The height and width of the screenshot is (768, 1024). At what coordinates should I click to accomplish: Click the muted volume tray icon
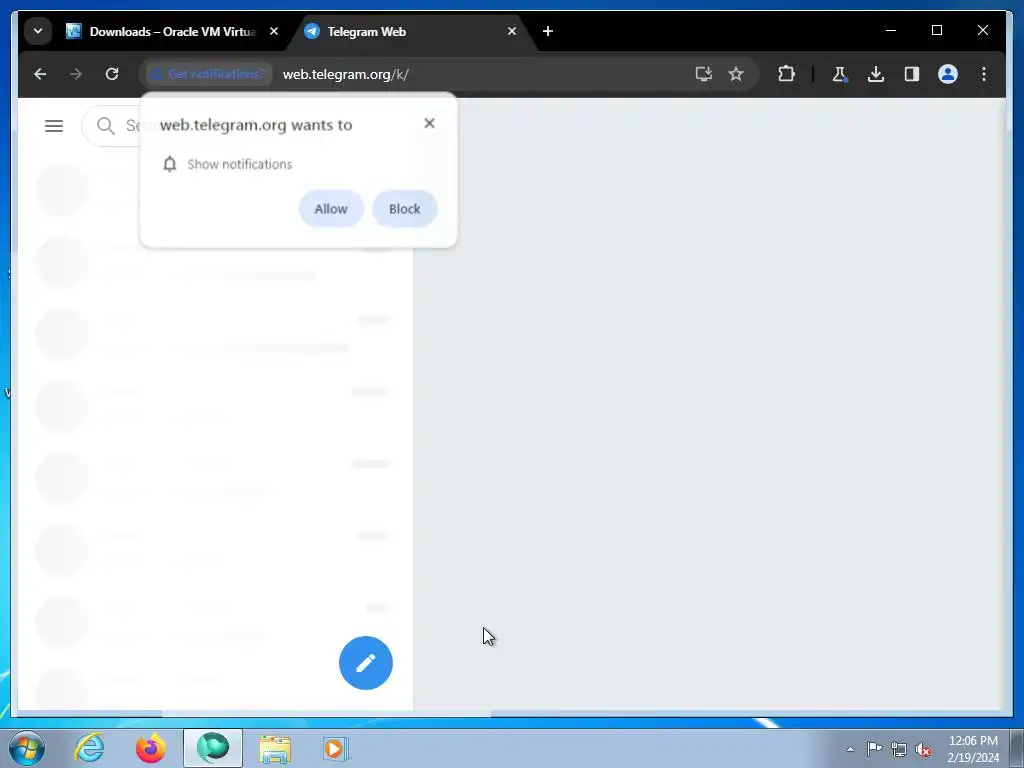923,750
